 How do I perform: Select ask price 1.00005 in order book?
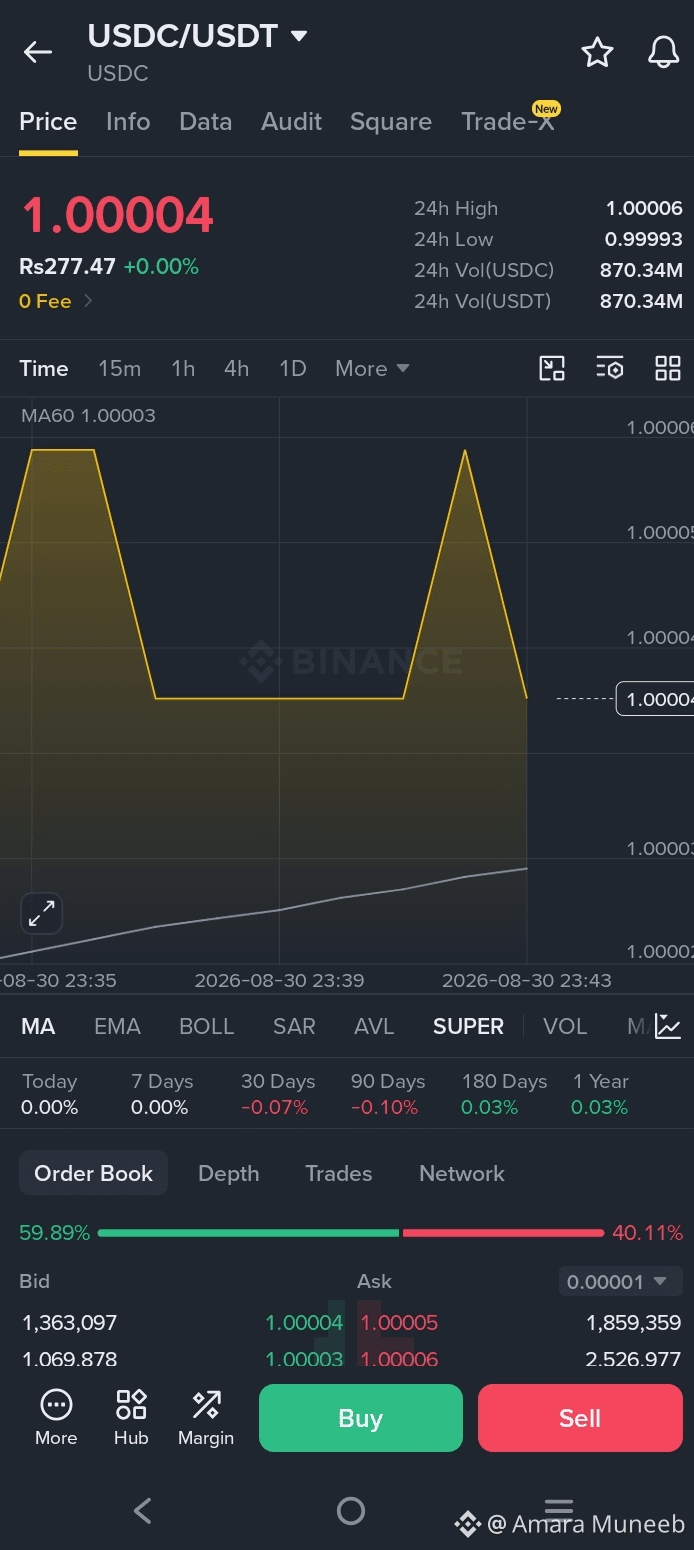pos(399,1322)
